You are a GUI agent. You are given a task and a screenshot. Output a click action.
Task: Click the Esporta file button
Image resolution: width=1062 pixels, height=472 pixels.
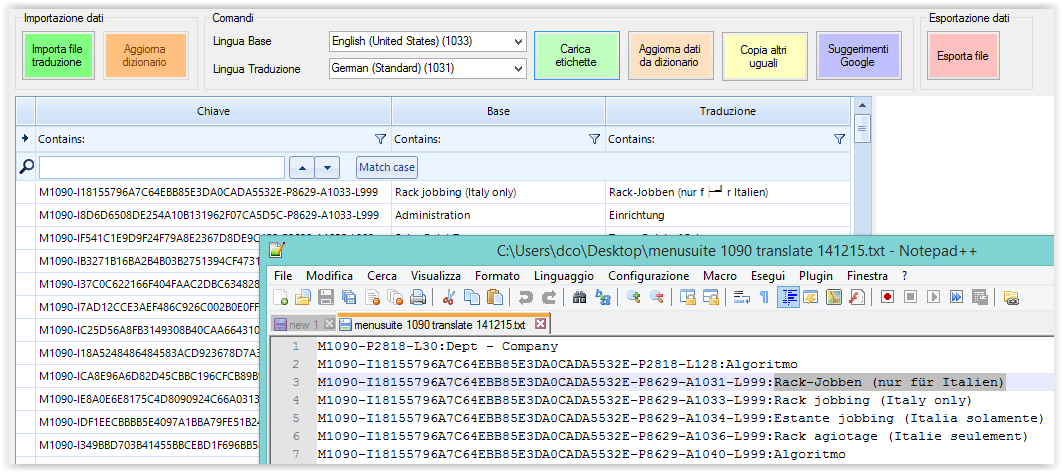(x=963, y=56)
